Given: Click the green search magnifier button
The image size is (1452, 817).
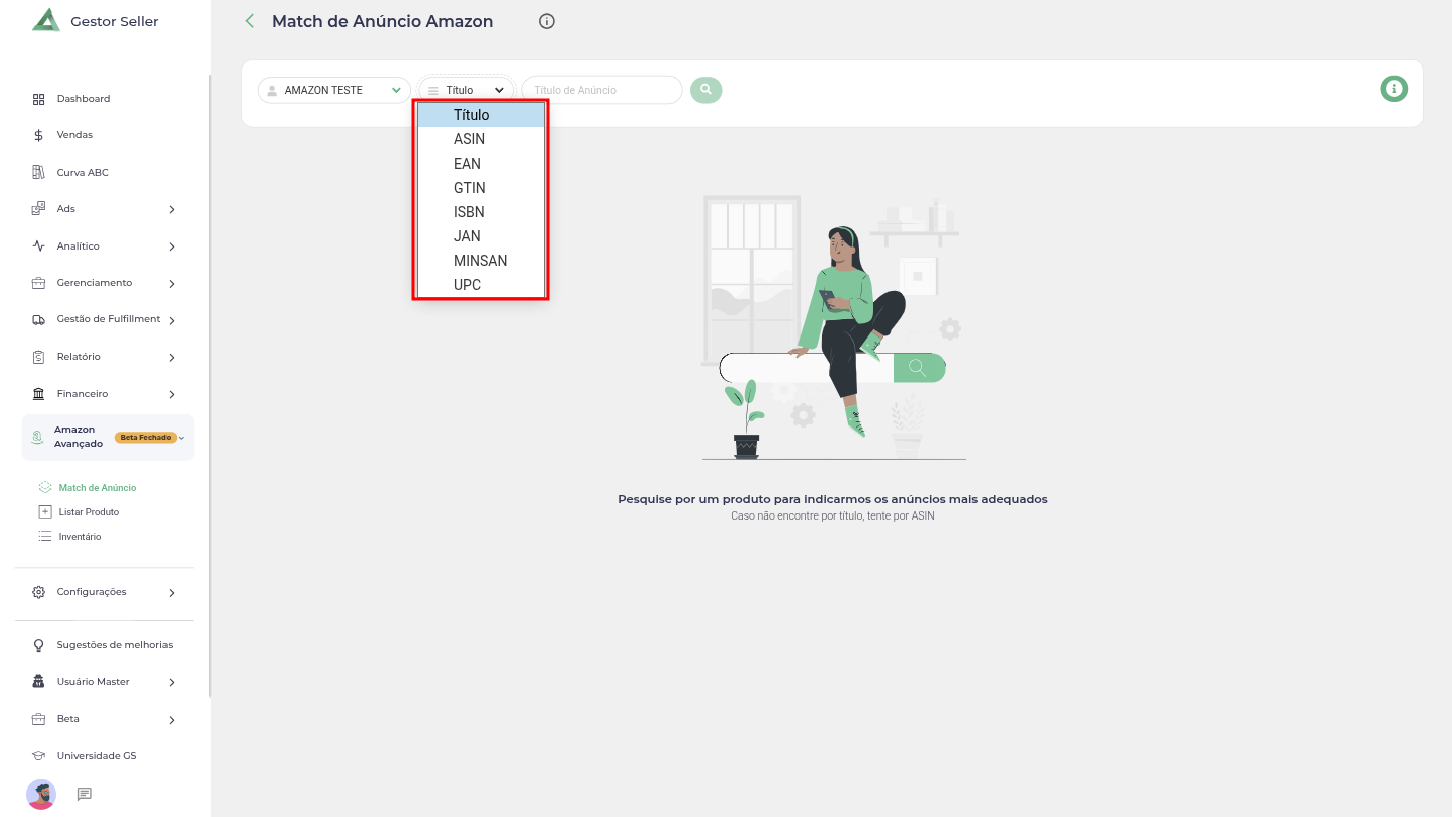Looking at the screenshot, I should tap(706, 90).
